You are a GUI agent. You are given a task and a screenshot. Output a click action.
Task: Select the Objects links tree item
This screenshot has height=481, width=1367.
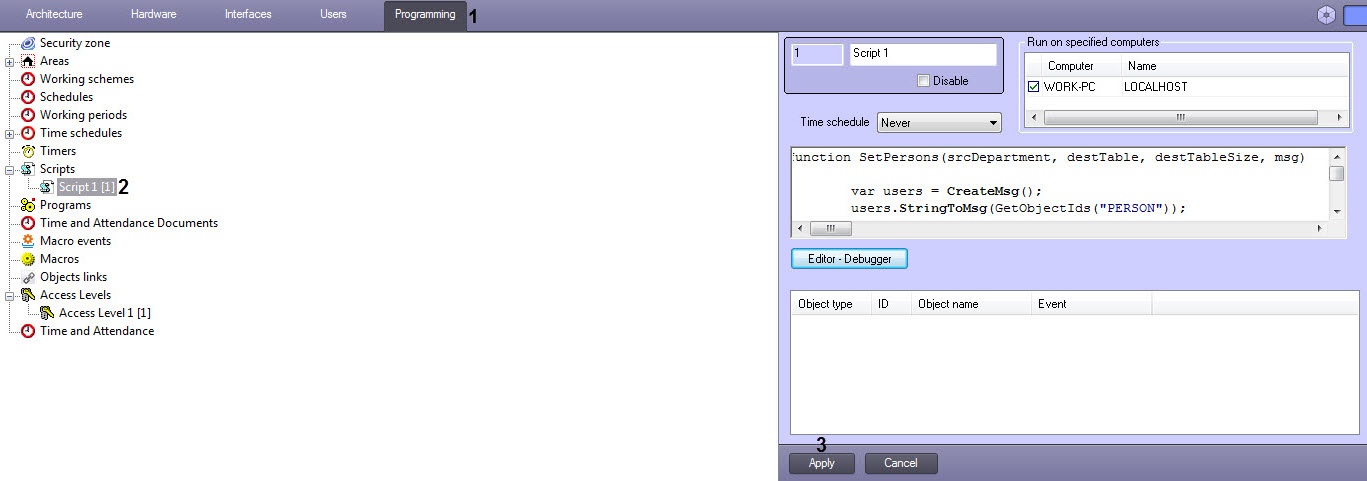tap(74, 277)
